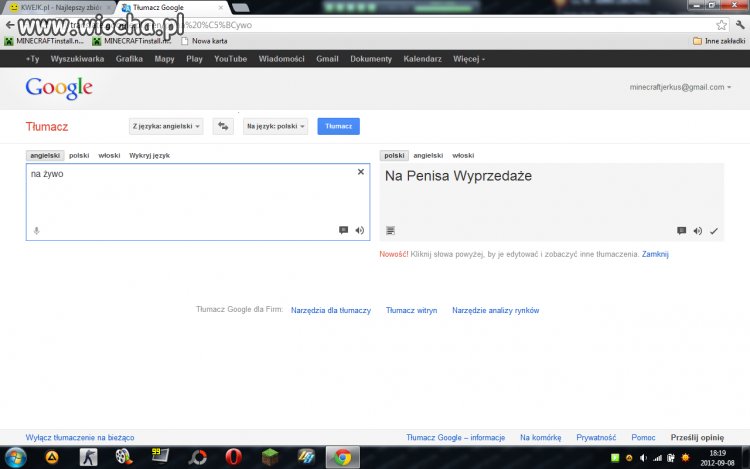Image resolution: width=750 pixels, height=469 pixels.
Task: Open Prywatność footer link
Action: pyautogui.click(x=596, y=437)
